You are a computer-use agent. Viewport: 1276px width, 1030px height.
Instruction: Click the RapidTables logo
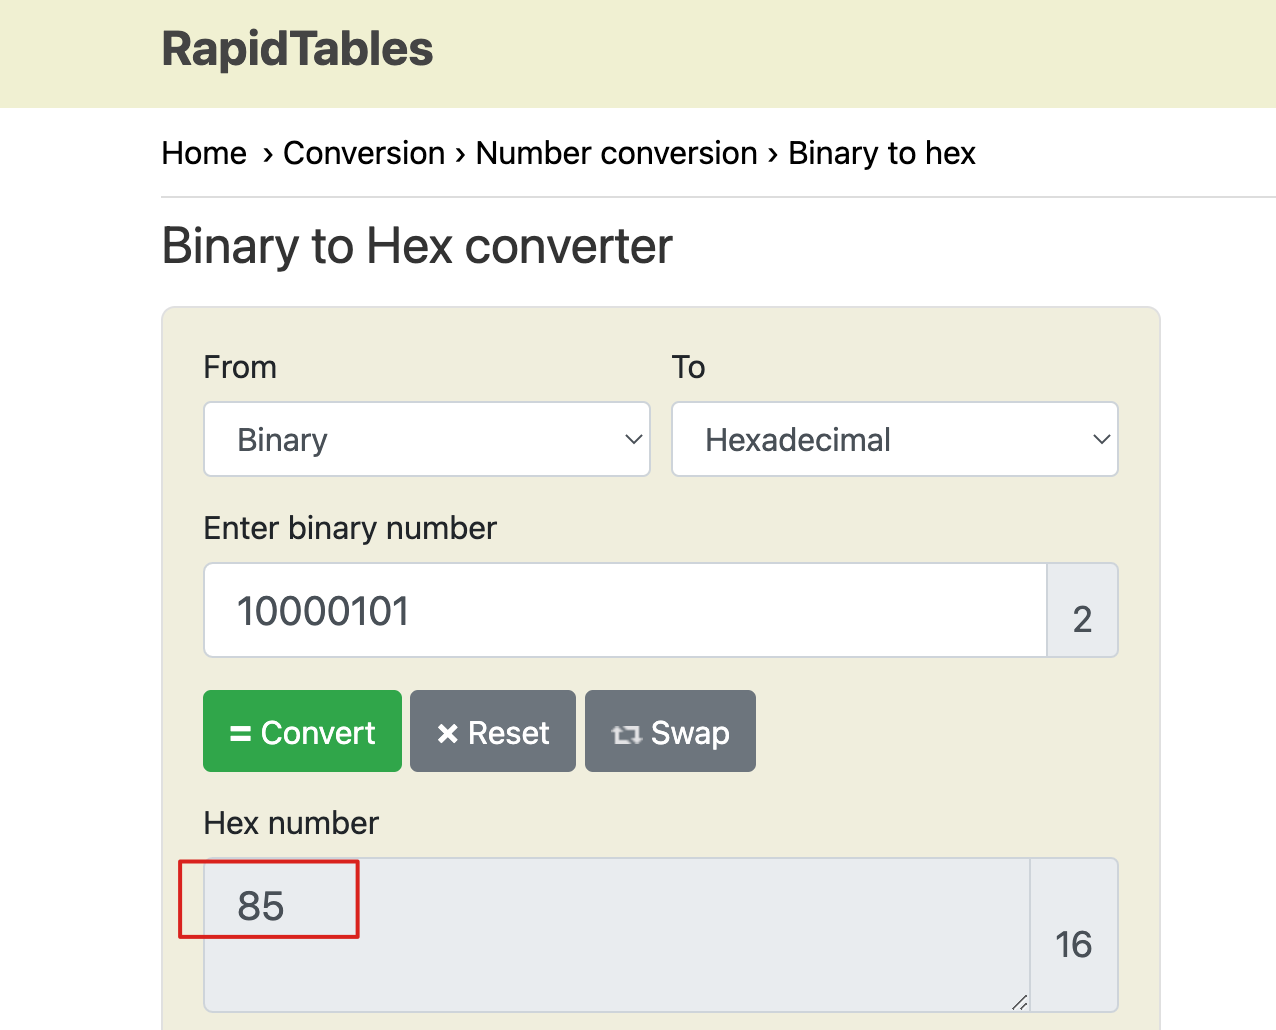[296, 48]
